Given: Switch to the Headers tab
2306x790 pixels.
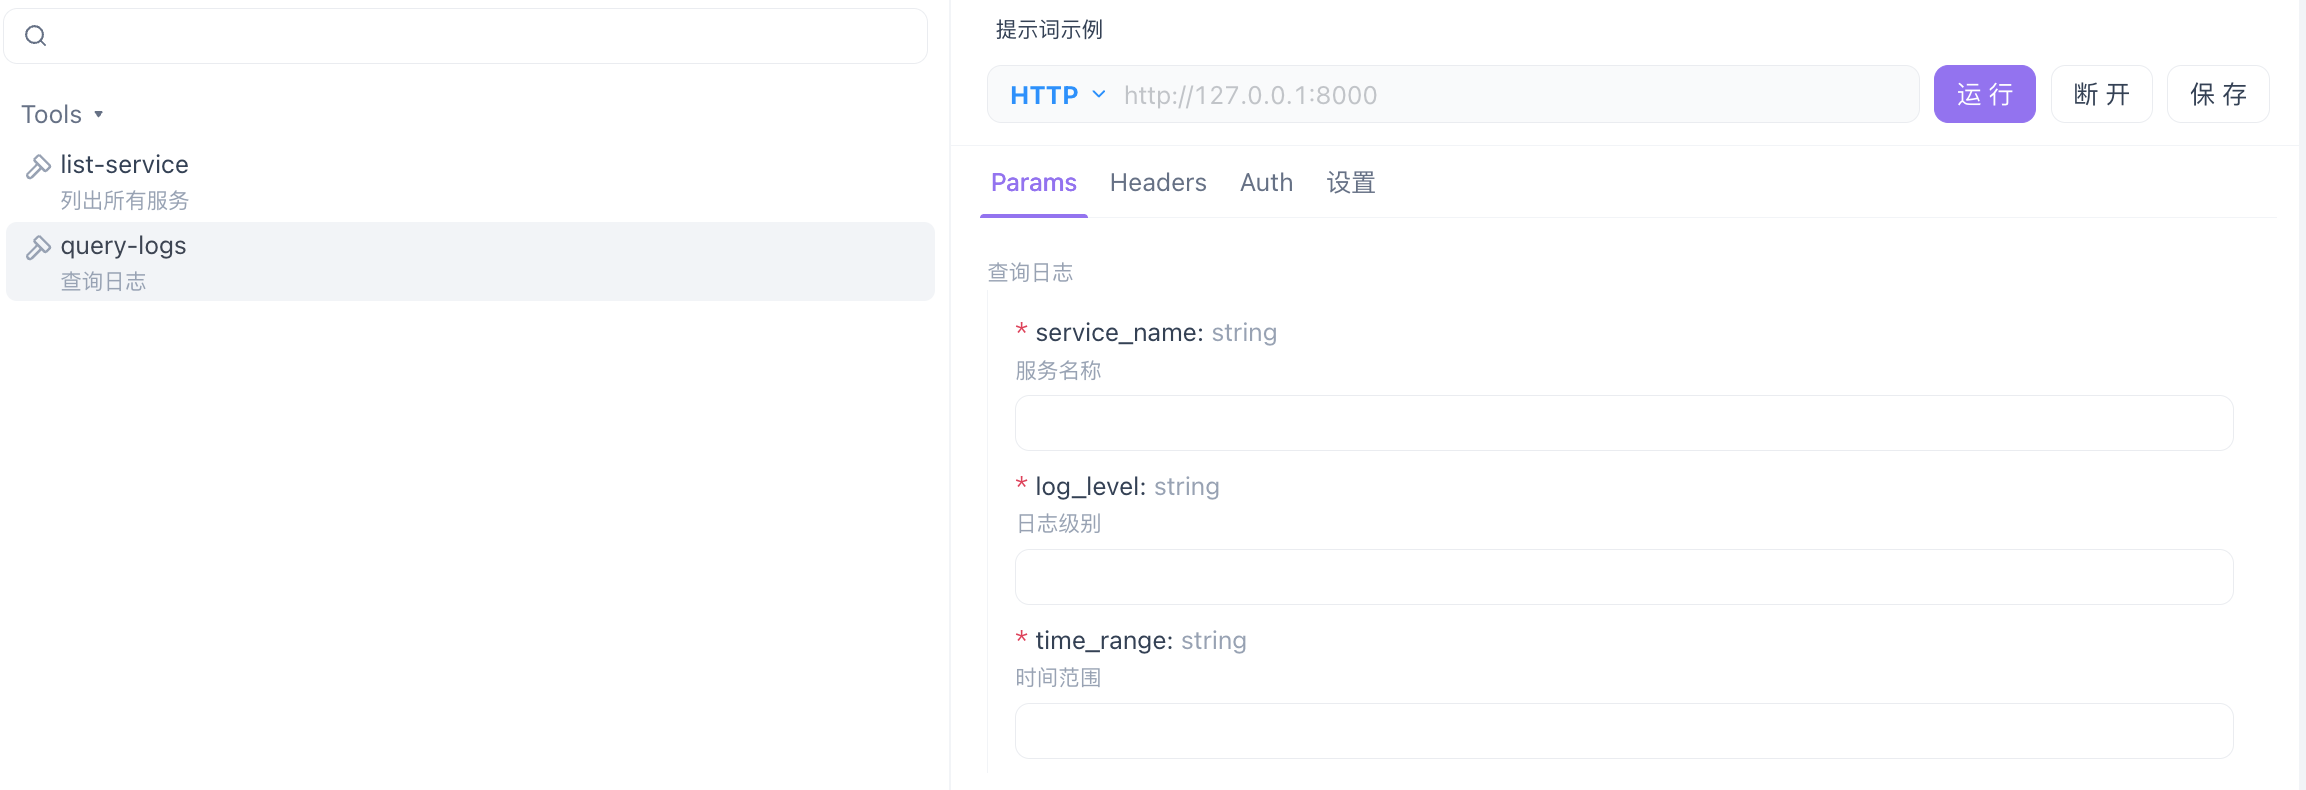Looking at the screenshot, I should pos(1158,183).
